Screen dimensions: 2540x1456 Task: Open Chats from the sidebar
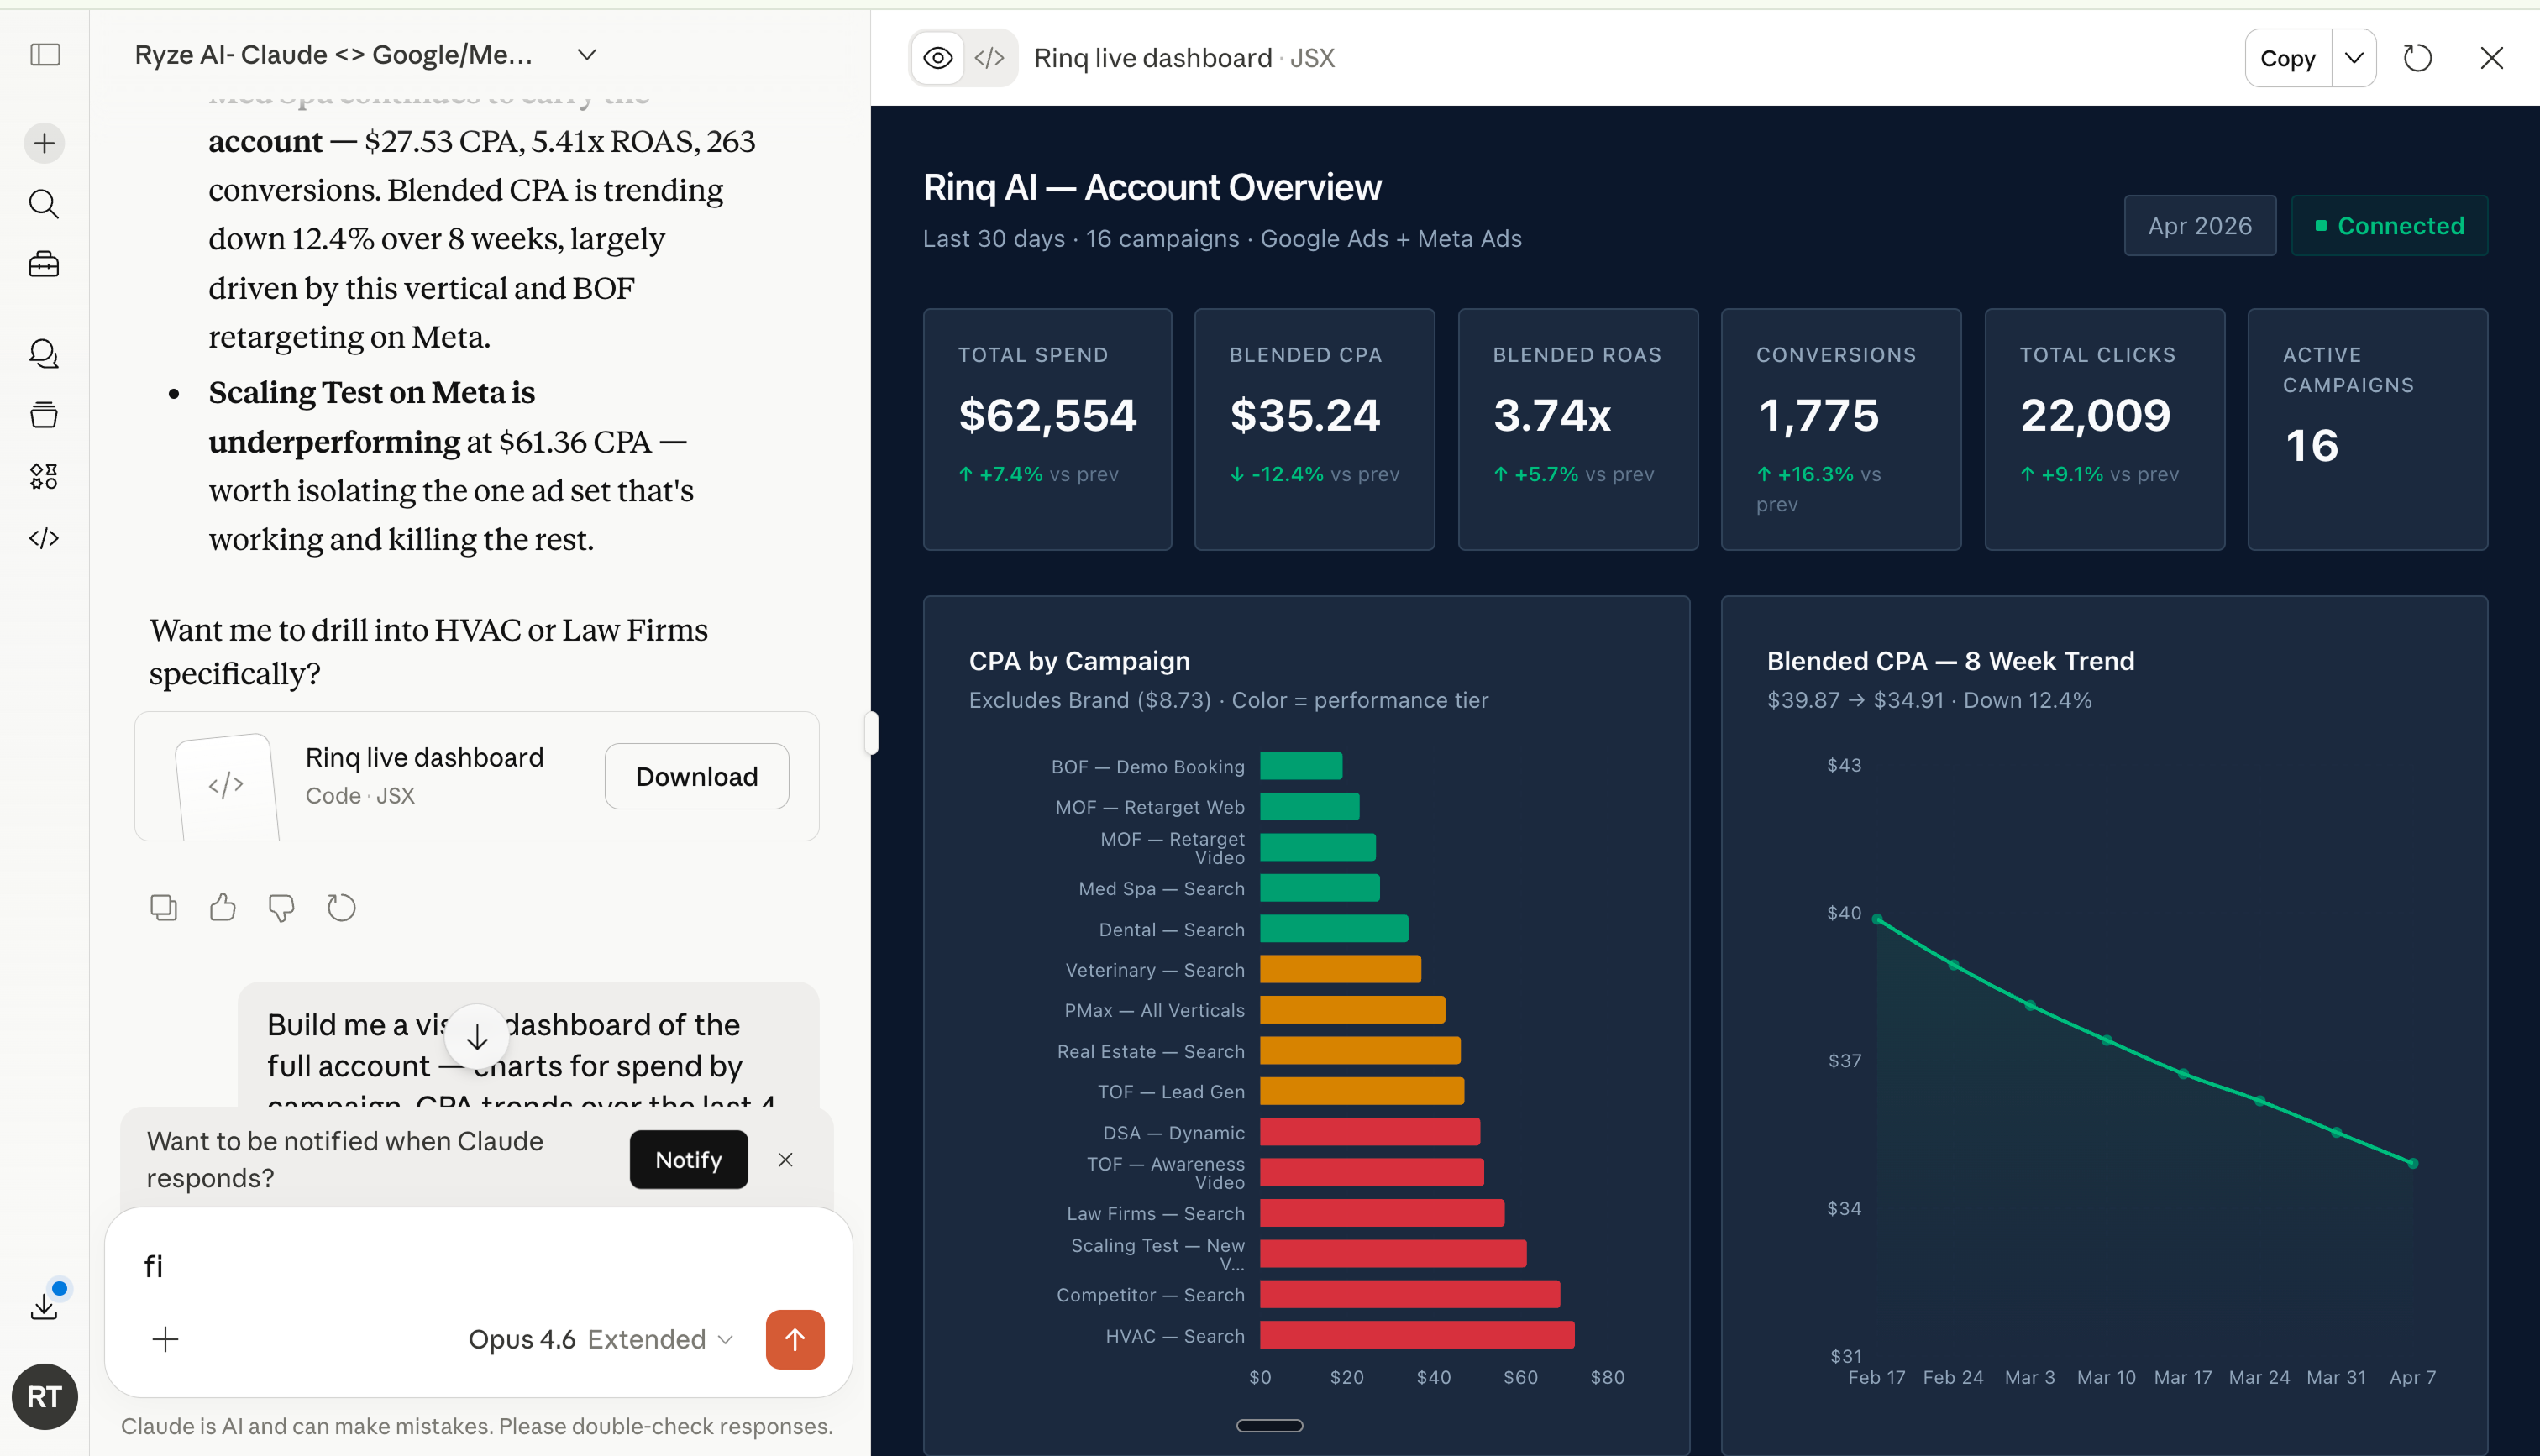[x=44, y=353]
